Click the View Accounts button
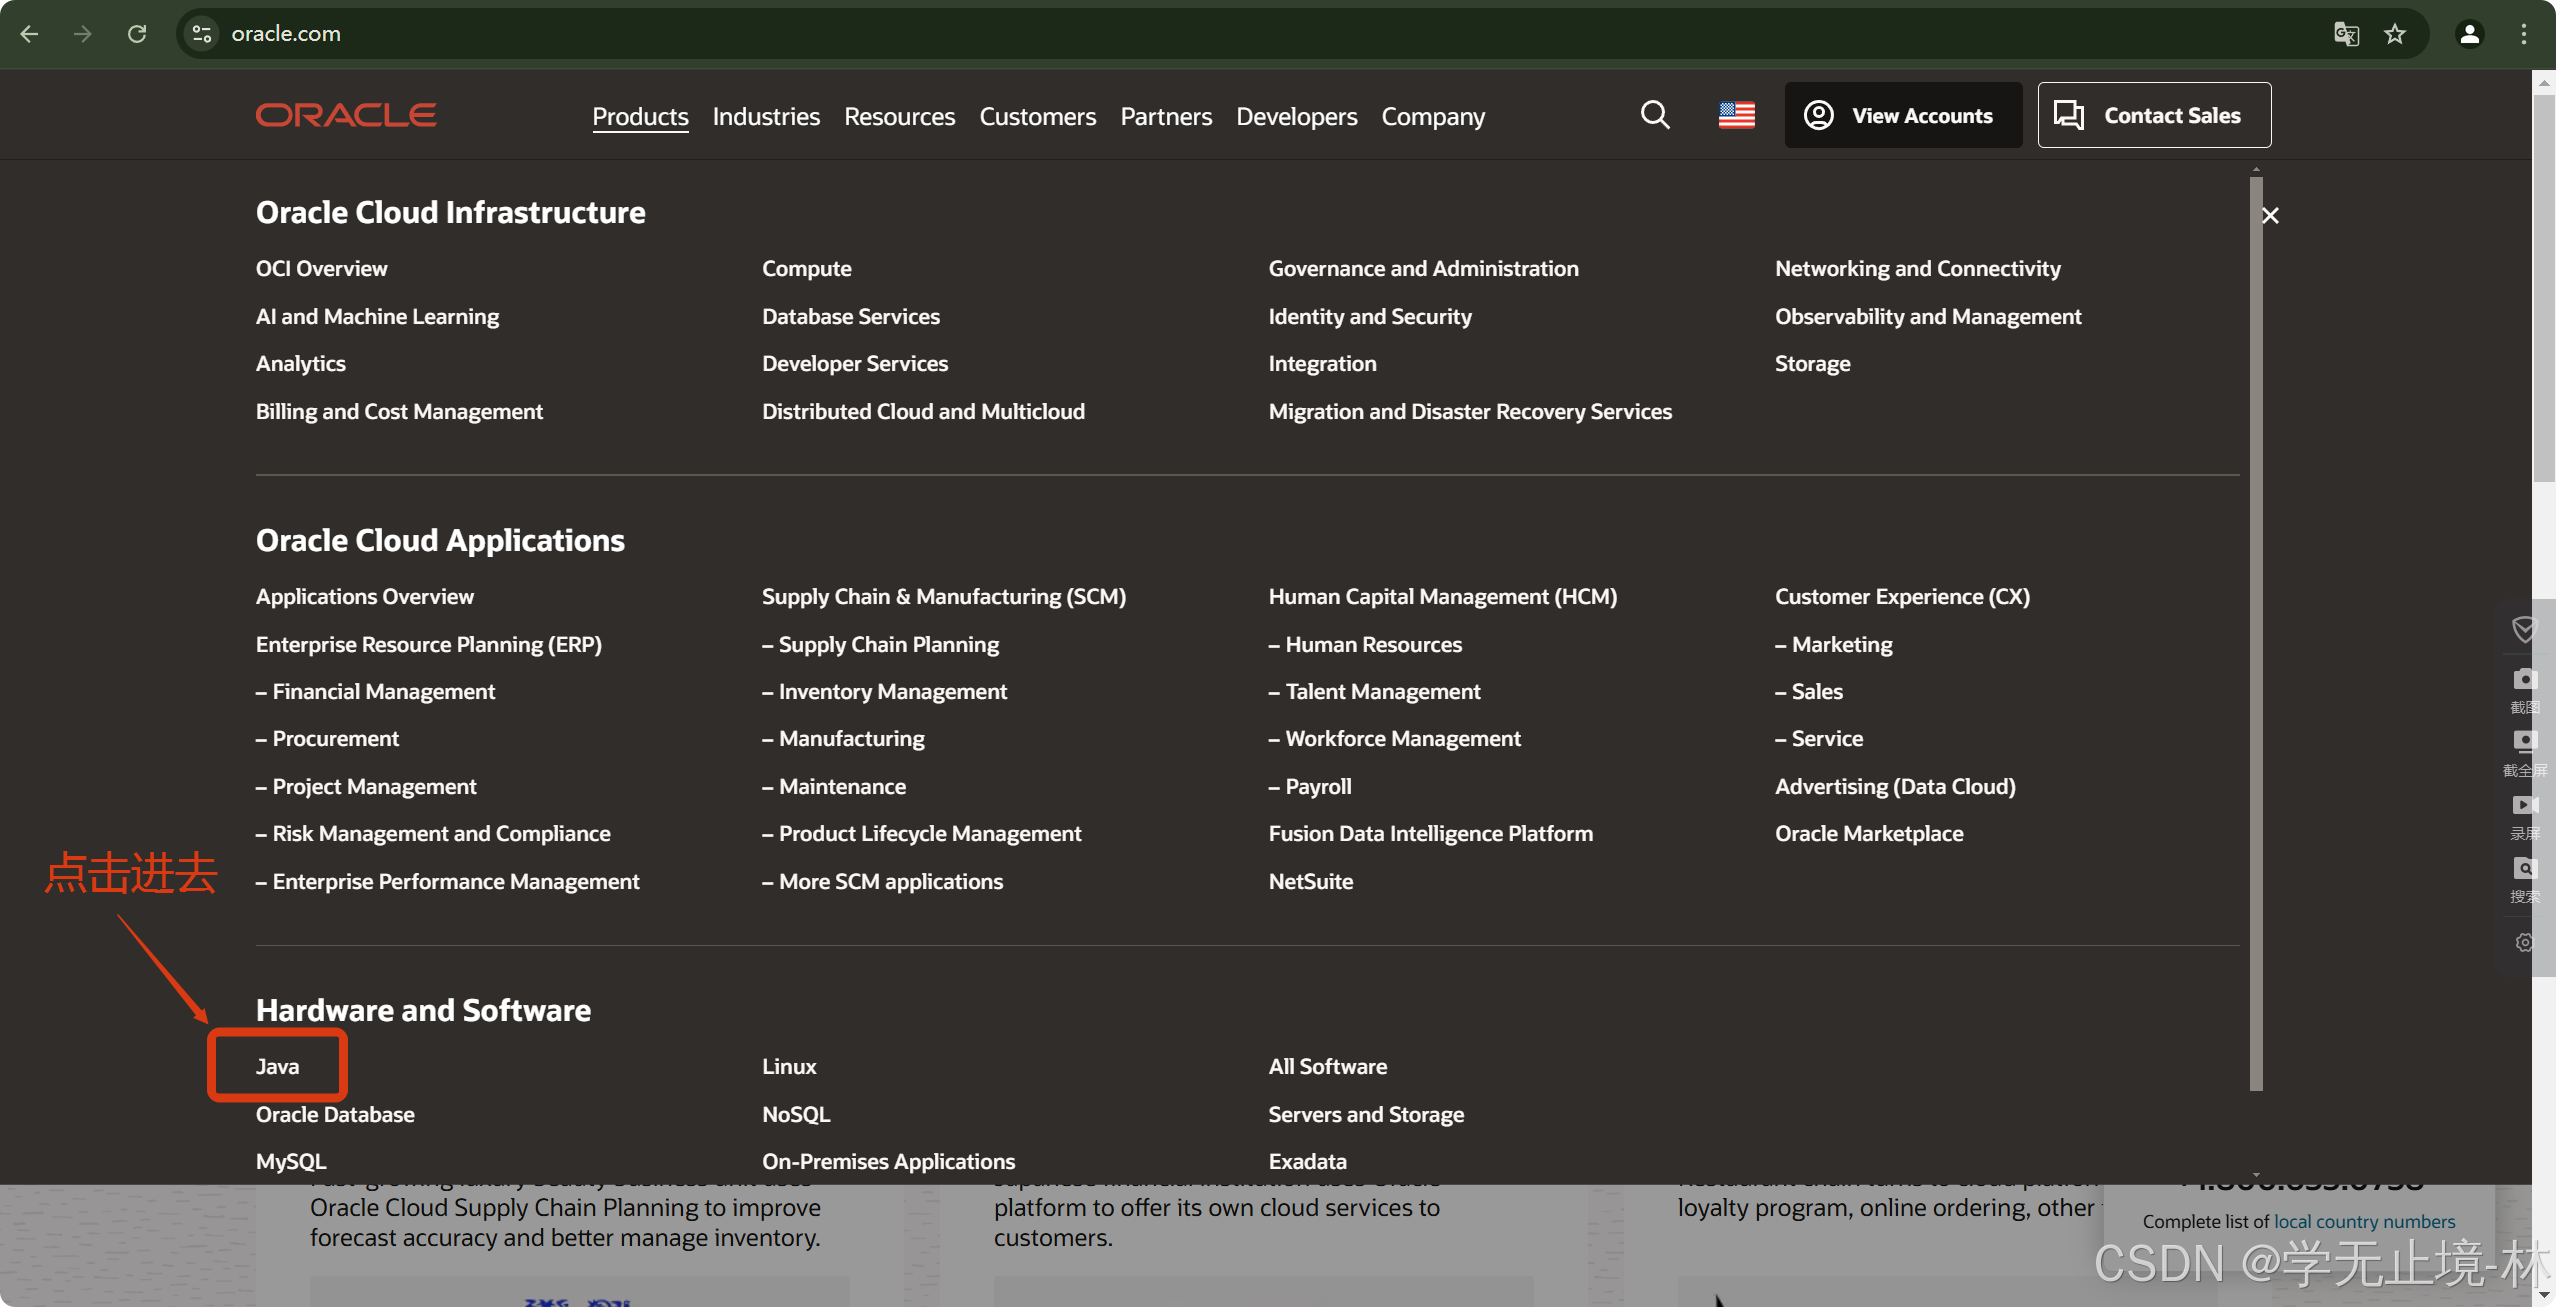 1902,115
